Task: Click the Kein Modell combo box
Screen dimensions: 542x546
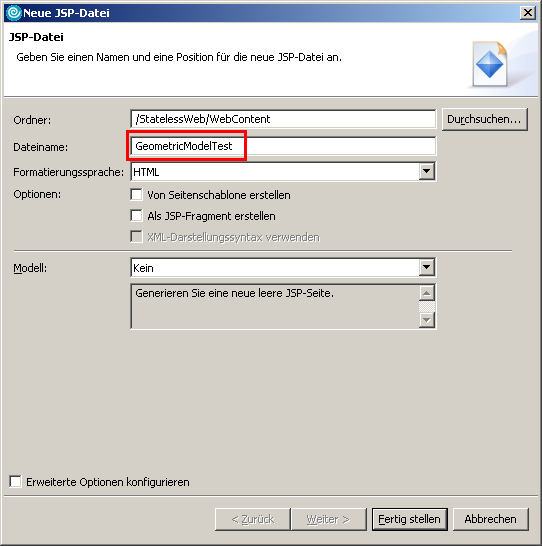Action: (283, 267)
